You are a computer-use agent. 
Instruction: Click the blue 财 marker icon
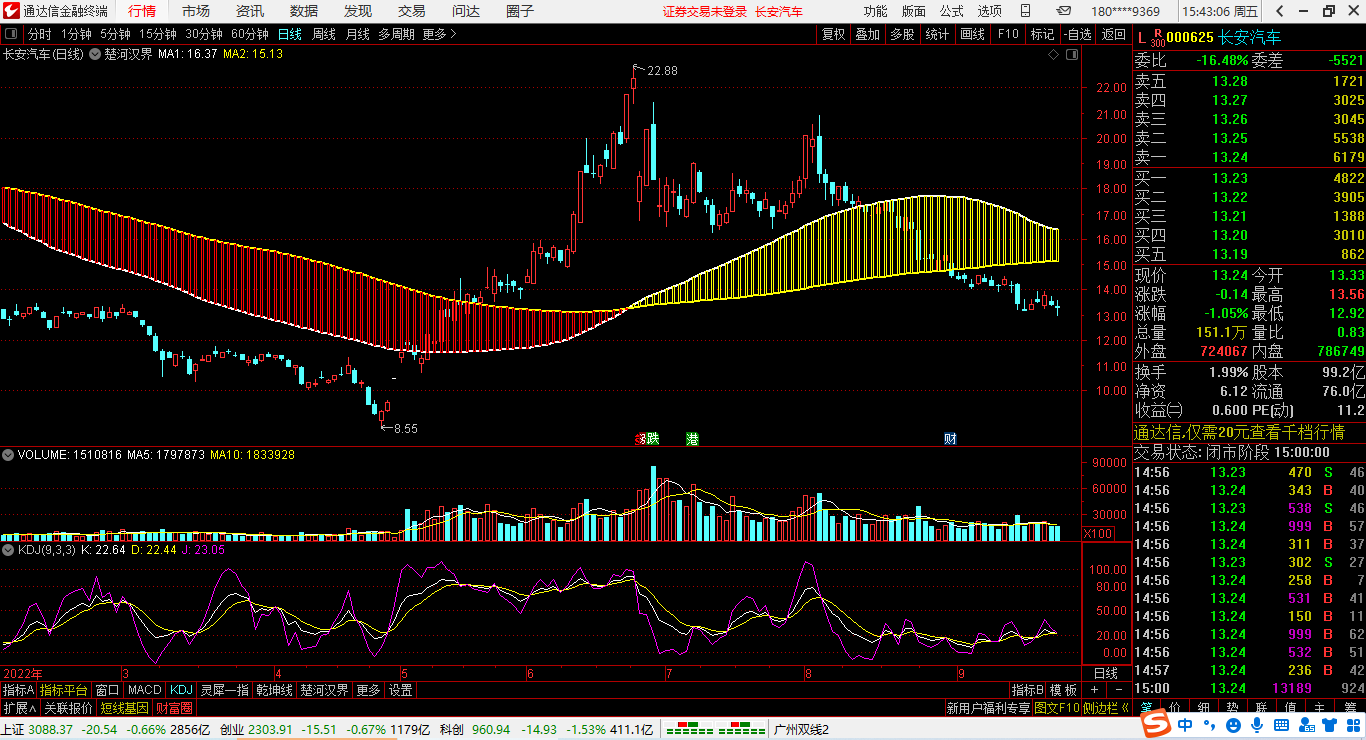click(950, 438)
